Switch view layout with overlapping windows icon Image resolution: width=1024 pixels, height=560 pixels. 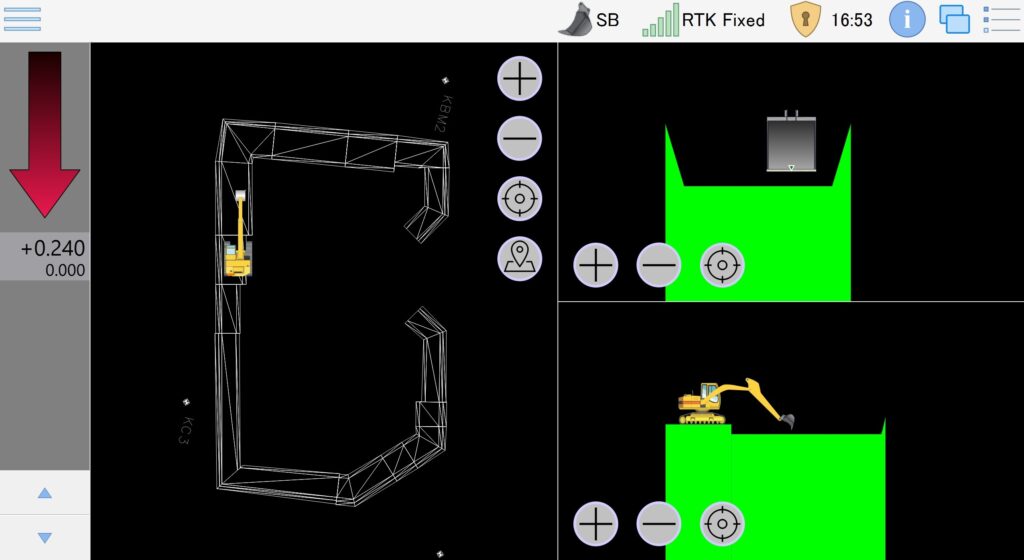click(954, 20)
